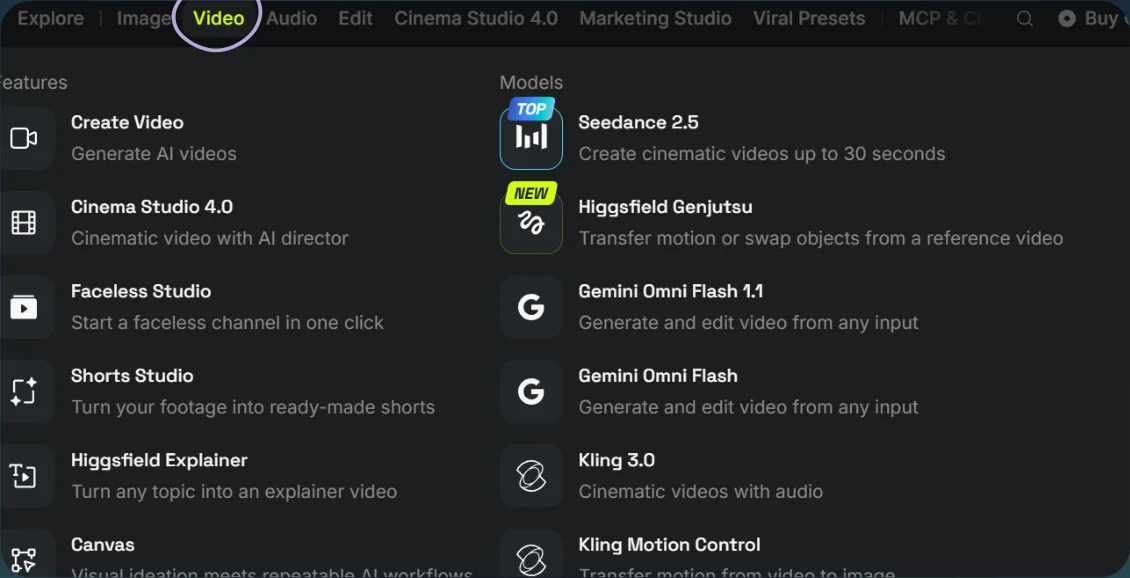This screenshot has width=1130, height=578.
Task: Click the Shorts Studio sparkle icon
Action: 24,392
